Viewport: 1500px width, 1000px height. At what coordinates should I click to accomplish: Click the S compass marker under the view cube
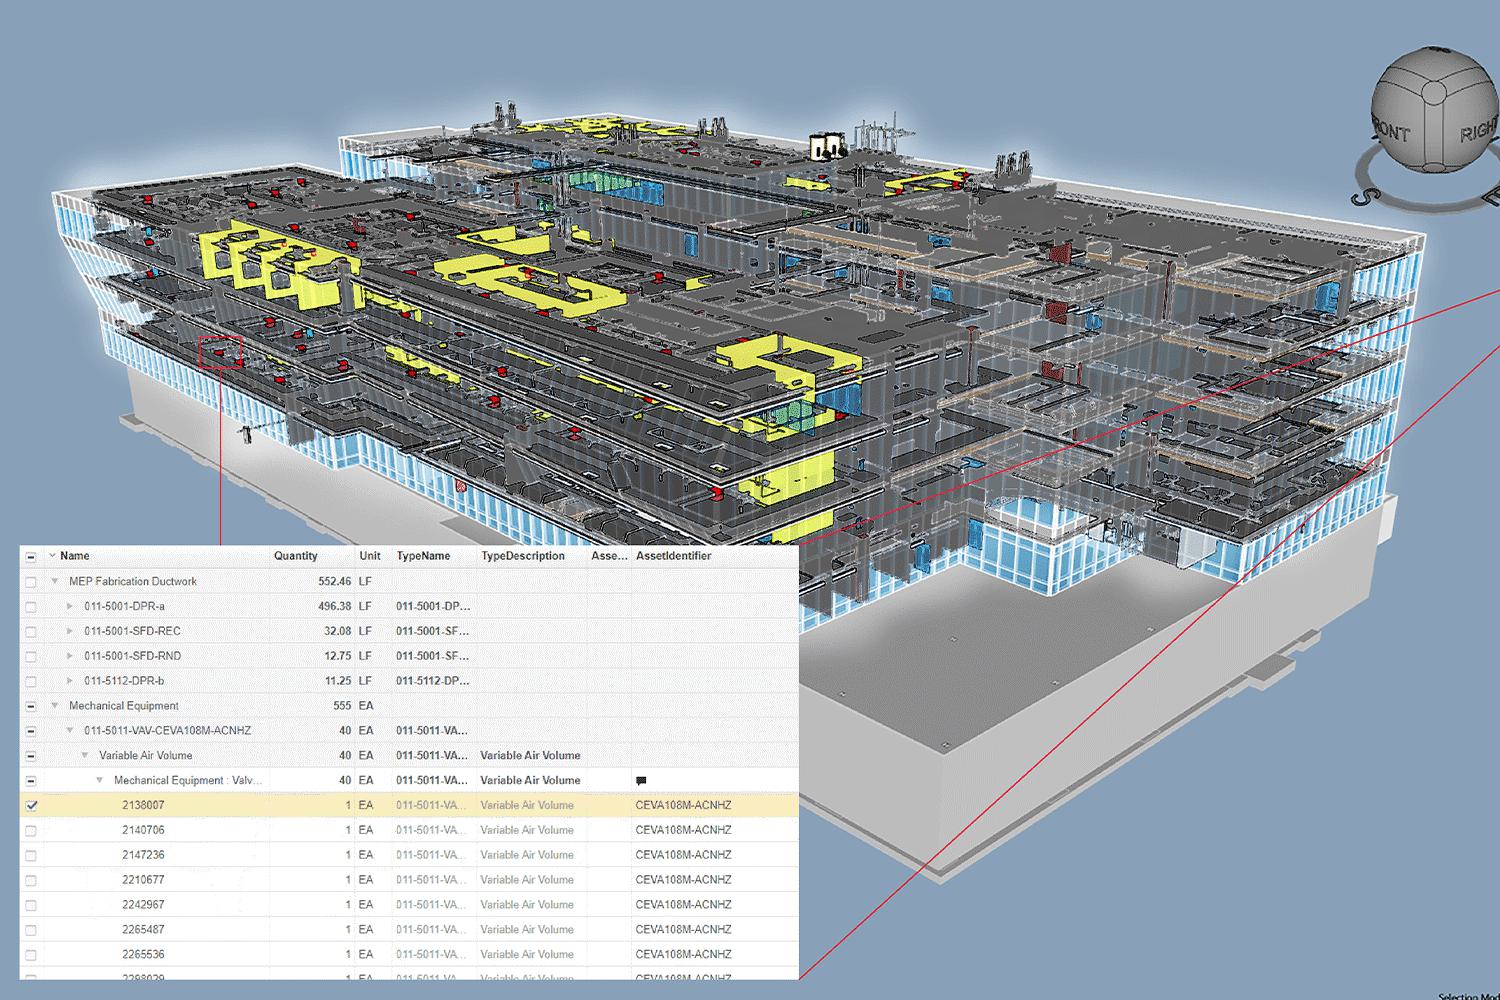click(1362, 196)
